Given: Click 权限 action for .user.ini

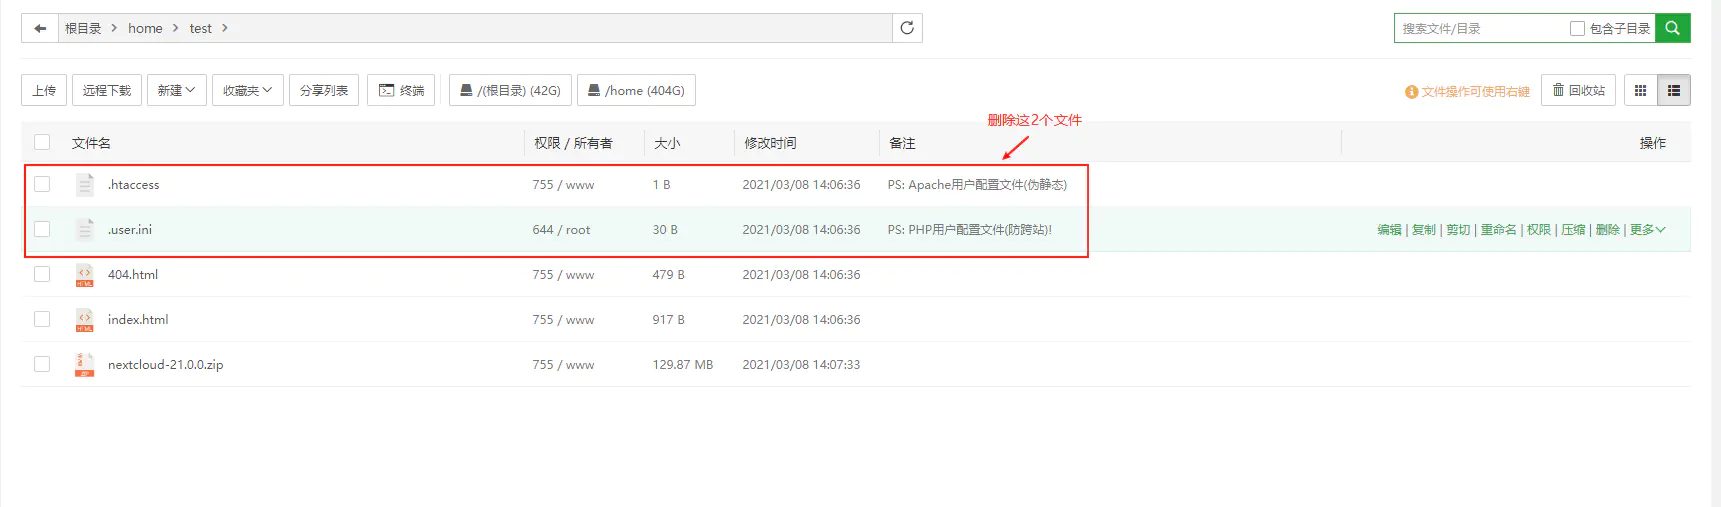Looking at the screenshot, I should tap(1539, 229).
